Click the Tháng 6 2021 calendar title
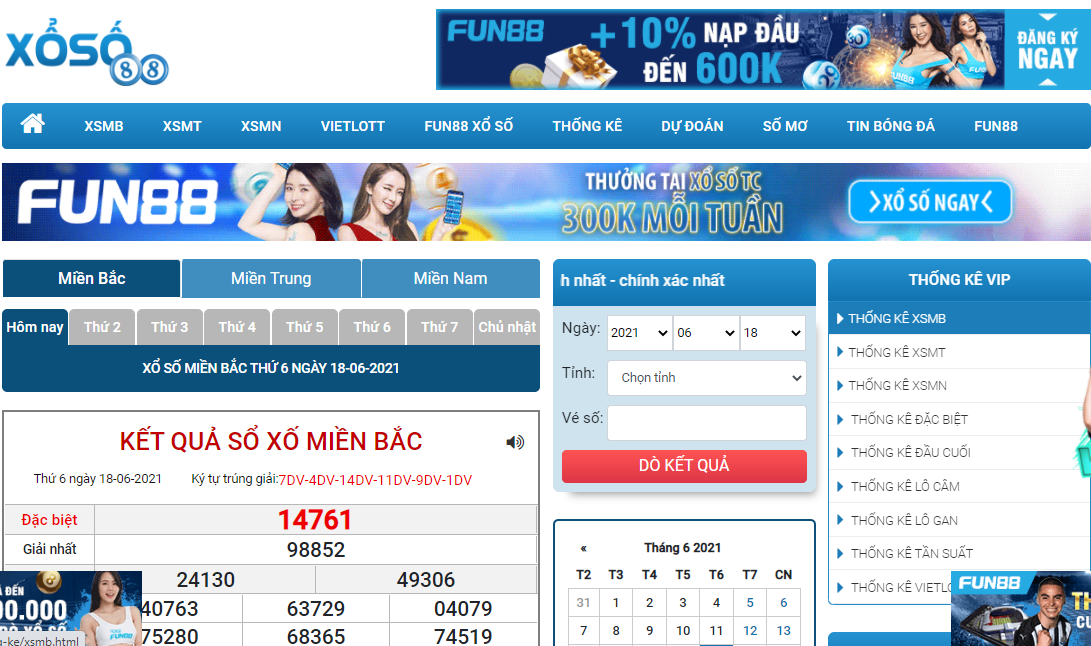The width and height of the screenshot is (1091, 646). (683, 548)
